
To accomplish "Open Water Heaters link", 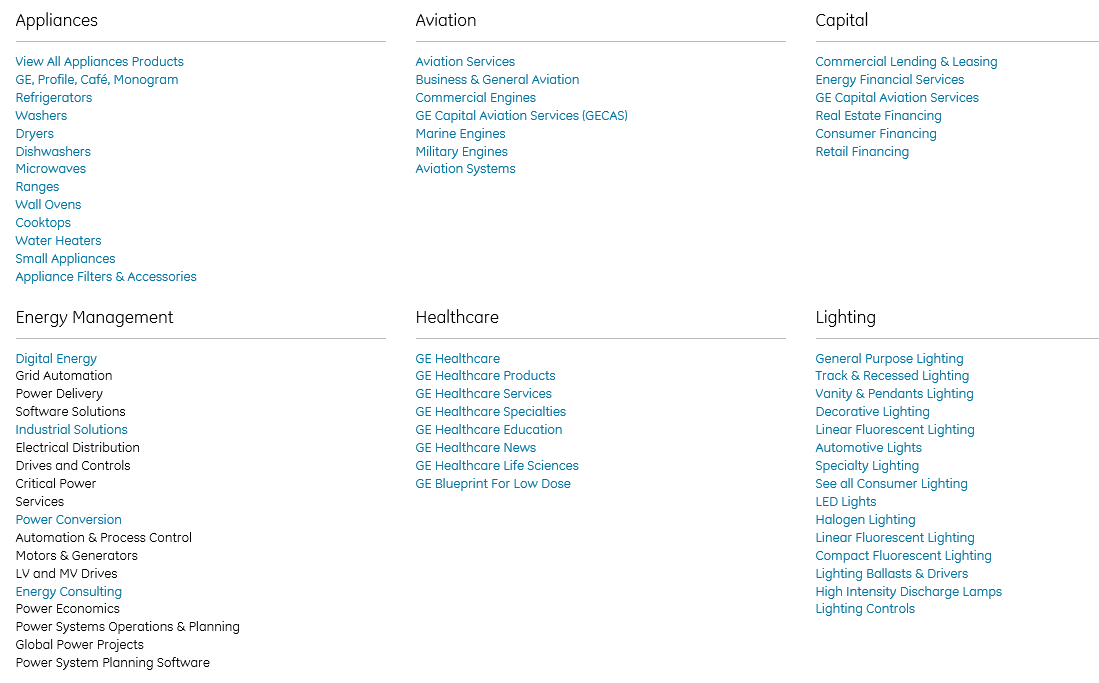I will 58,241.
